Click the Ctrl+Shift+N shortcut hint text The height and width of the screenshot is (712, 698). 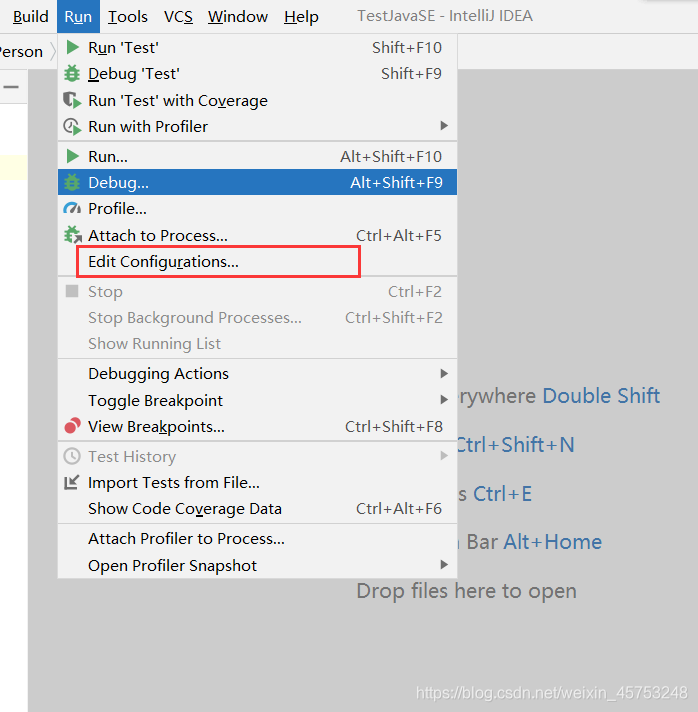point(516,445)
